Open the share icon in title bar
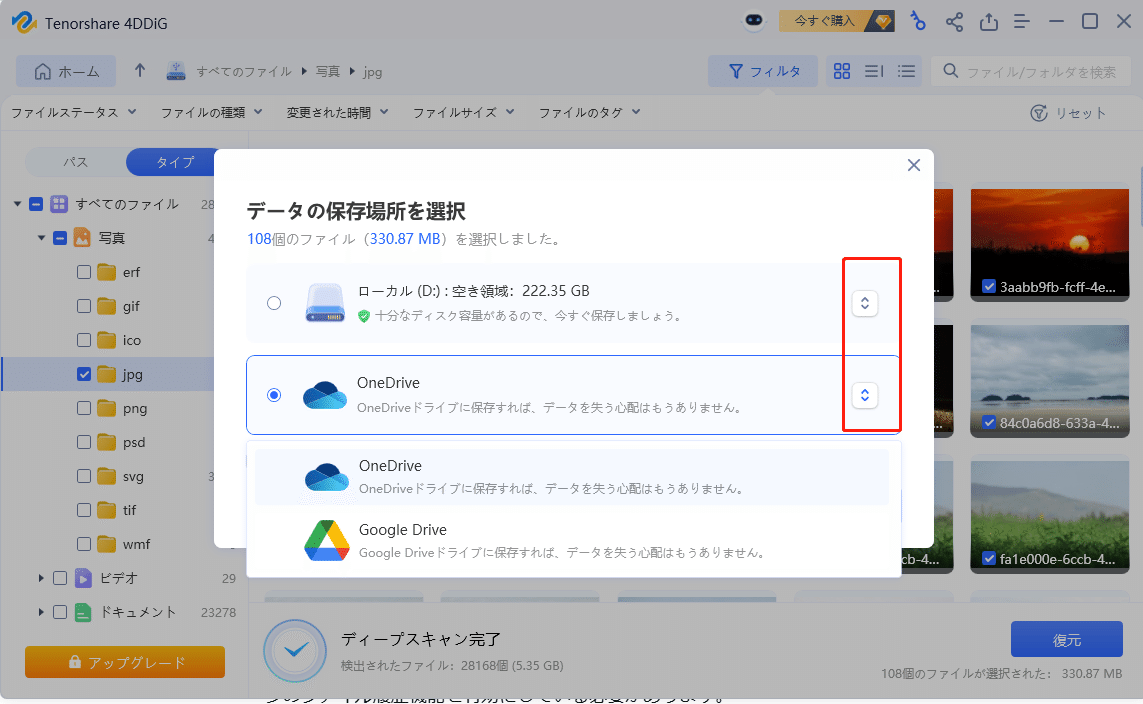 pyautogui.click(x=954, y=21)
